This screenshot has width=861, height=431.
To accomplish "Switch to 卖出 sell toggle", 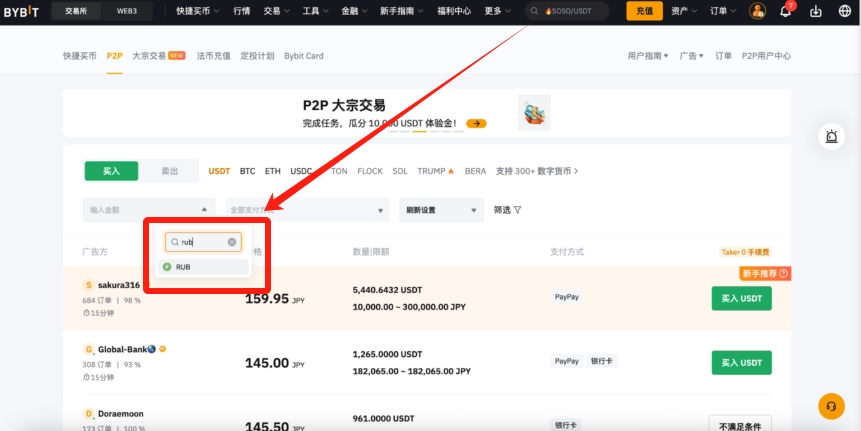I will (170, 171).
